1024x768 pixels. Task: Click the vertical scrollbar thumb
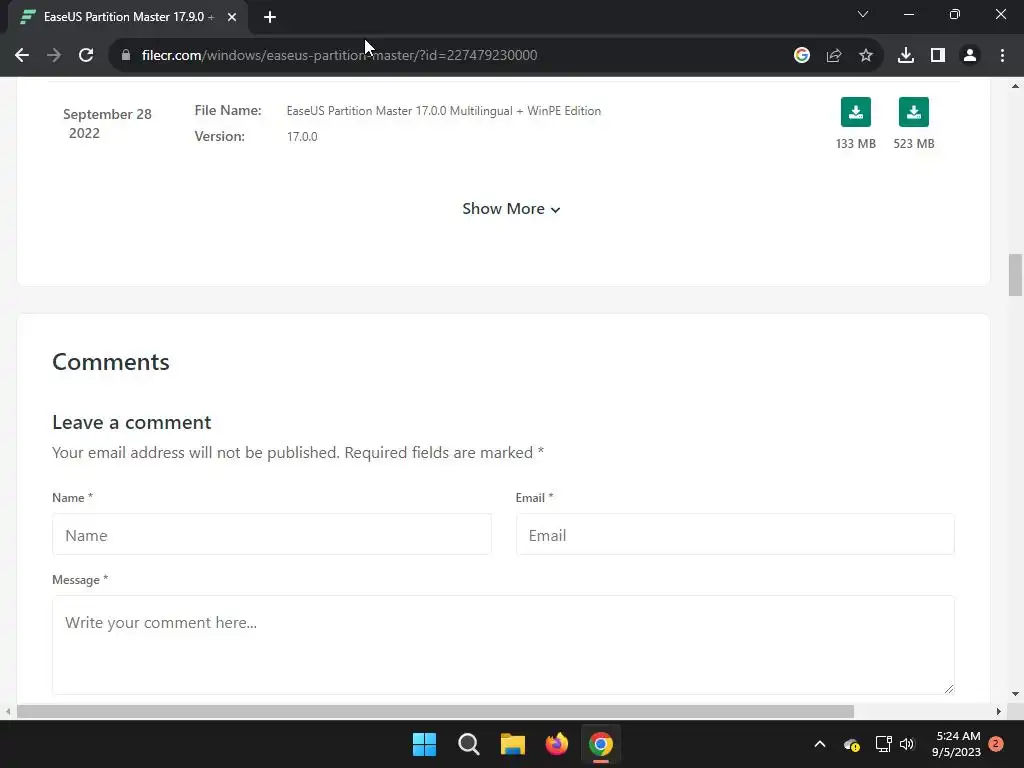[x=1016, y=275]
